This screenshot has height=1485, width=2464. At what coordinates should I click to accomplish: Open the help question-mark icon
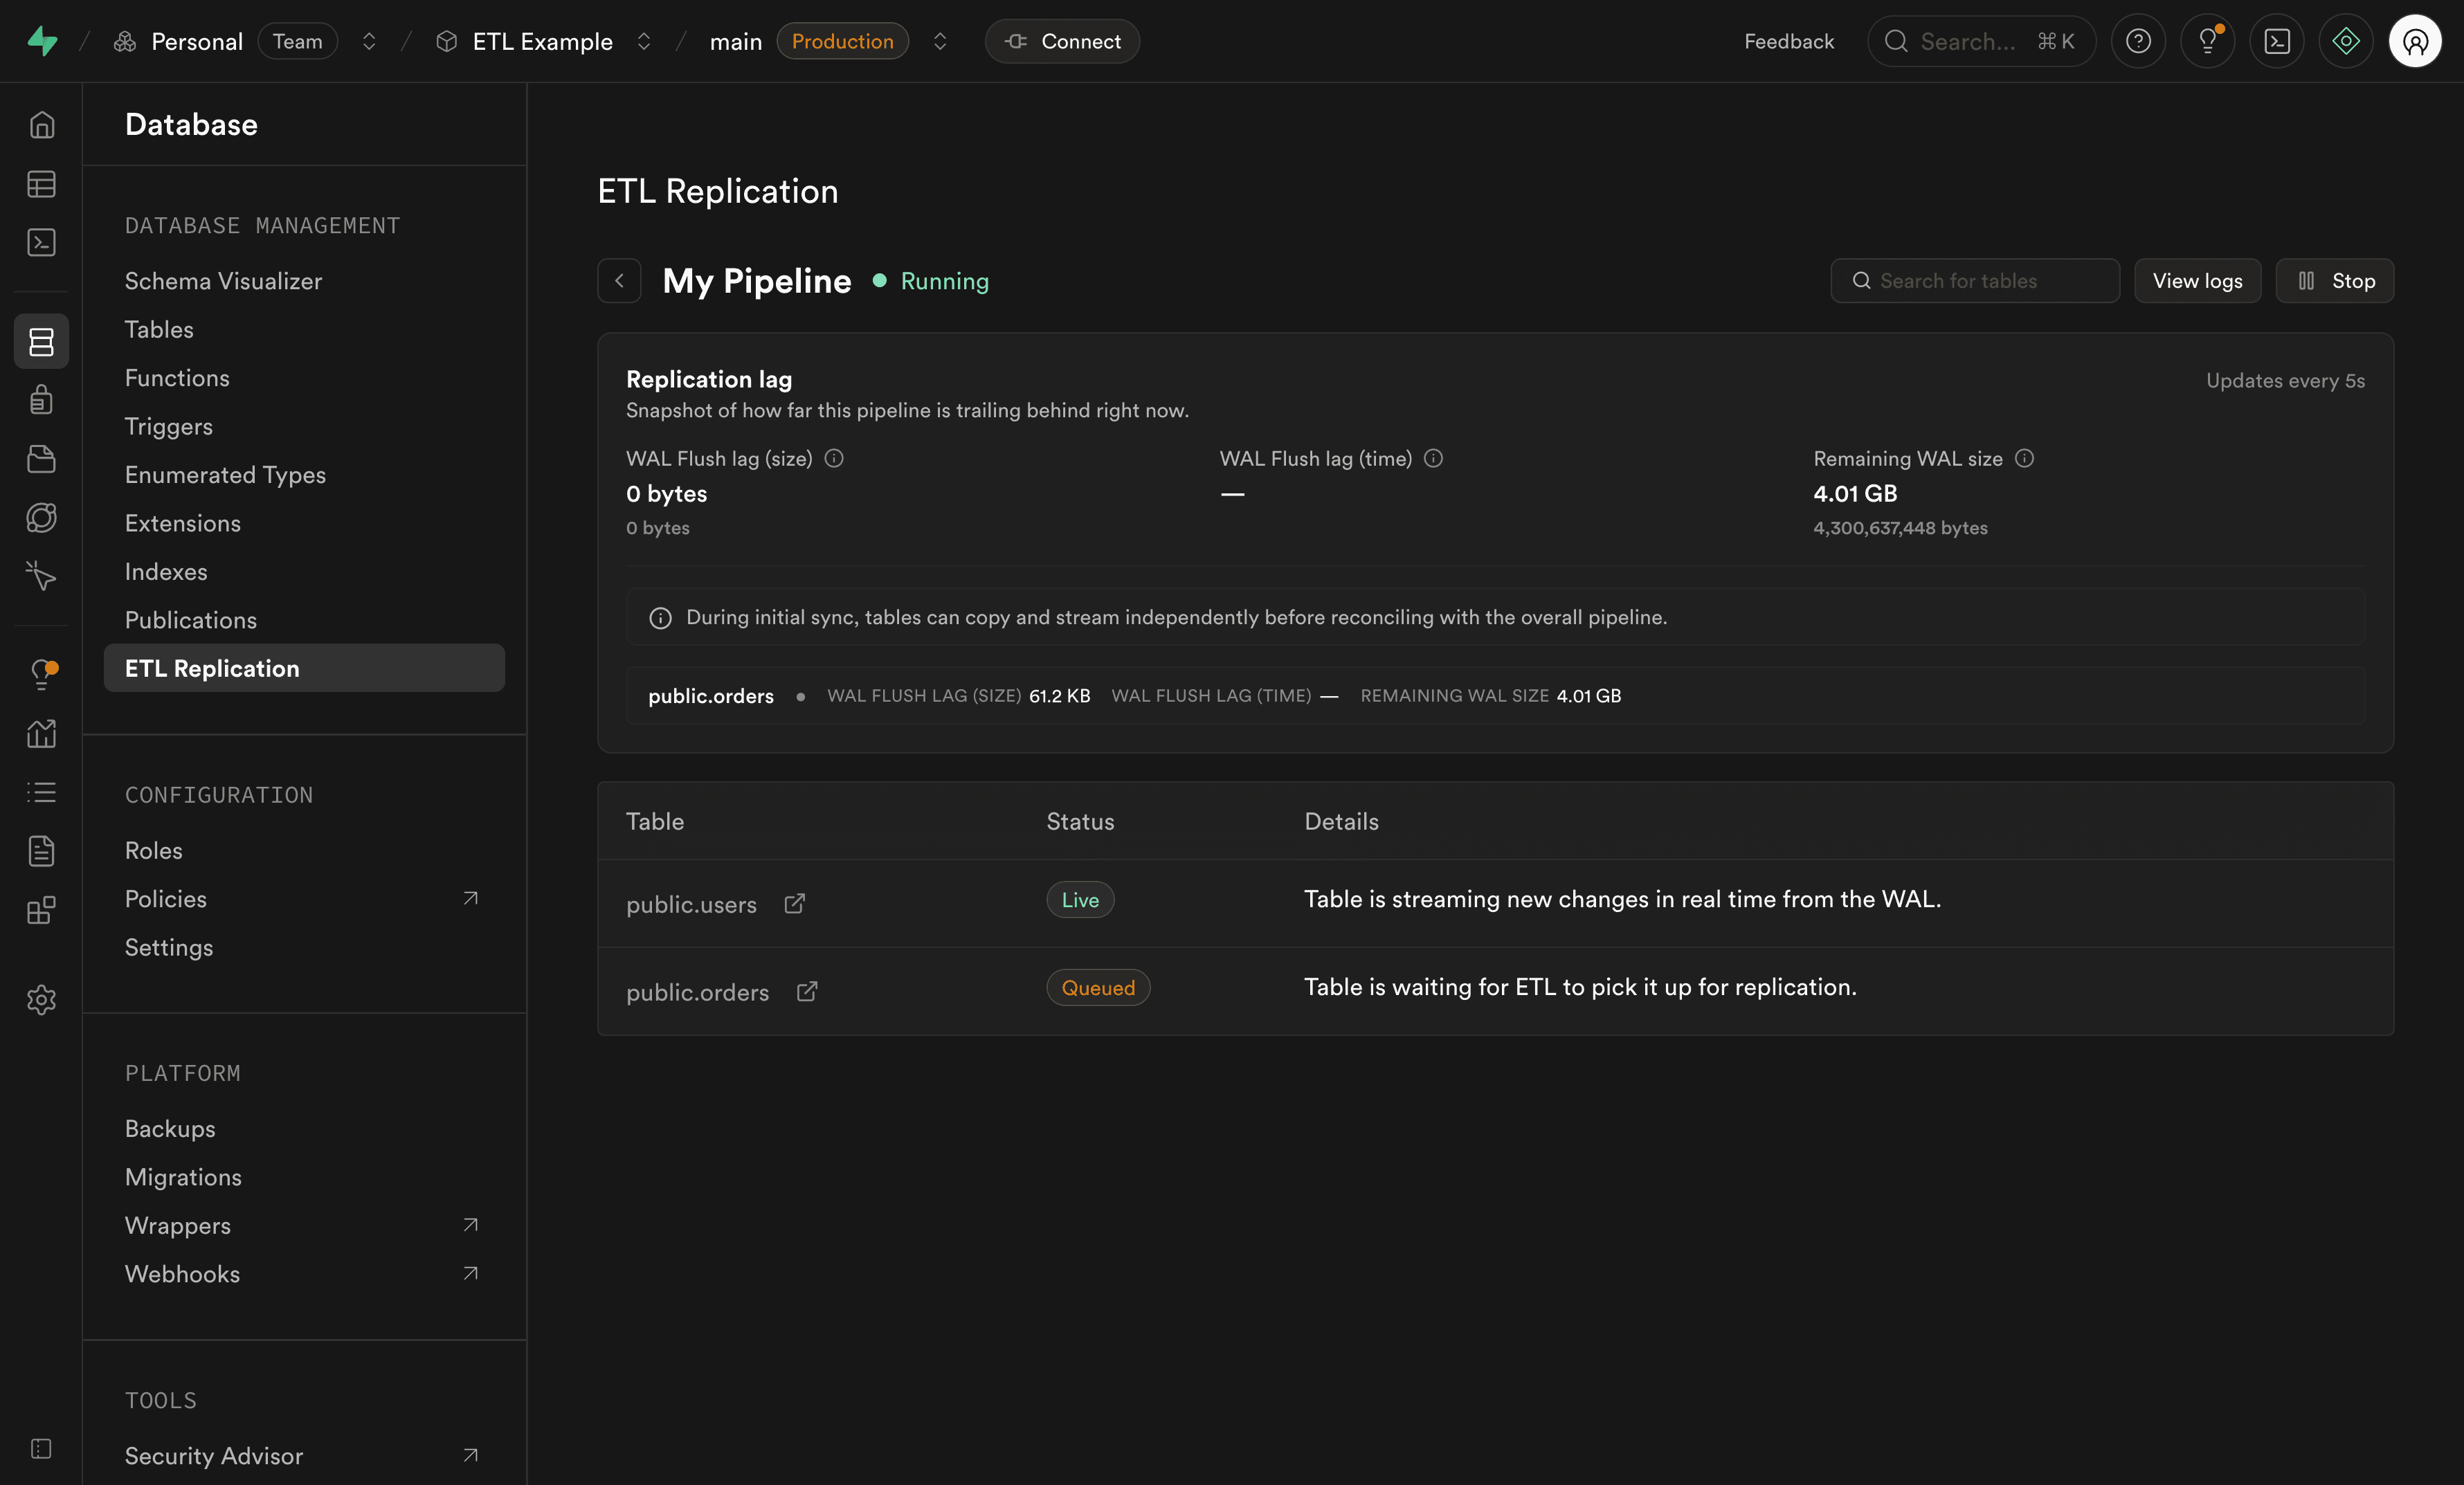click(x=2139, y=41)
